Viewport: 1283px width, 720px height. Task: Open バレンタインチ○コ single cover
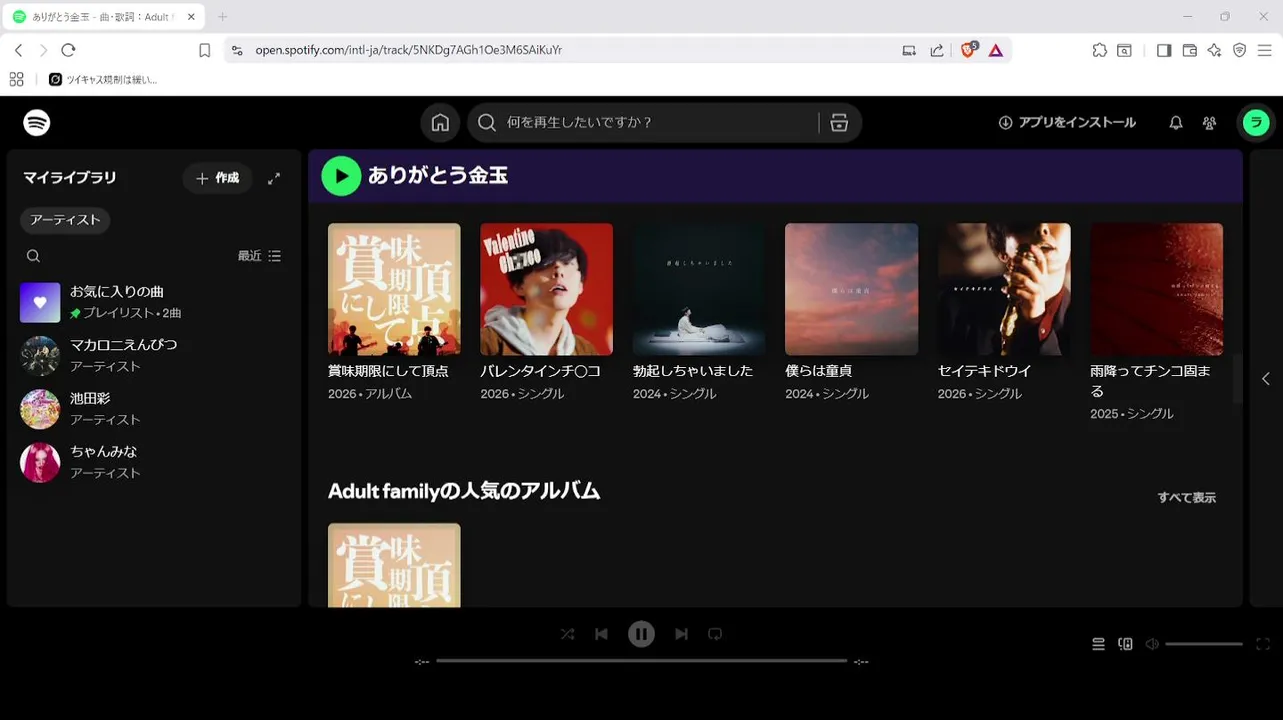coord(547,289)
